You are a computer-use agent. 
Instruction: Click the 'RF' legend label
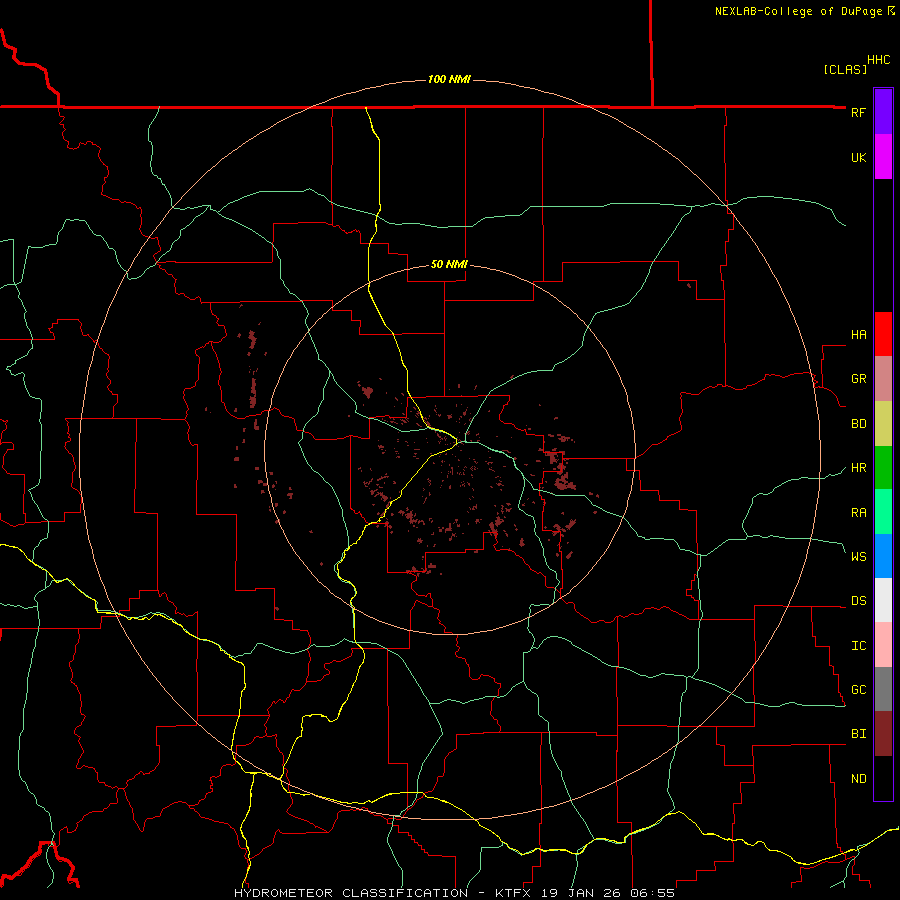pos(858,112)
